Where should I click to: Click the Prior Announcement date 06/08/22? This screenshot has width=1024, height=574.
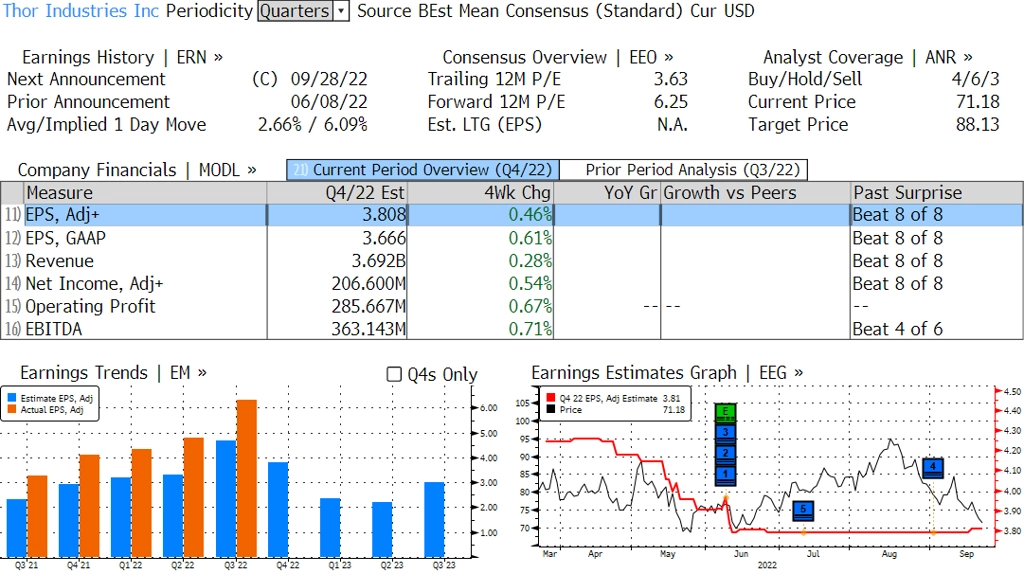[329, 102]
